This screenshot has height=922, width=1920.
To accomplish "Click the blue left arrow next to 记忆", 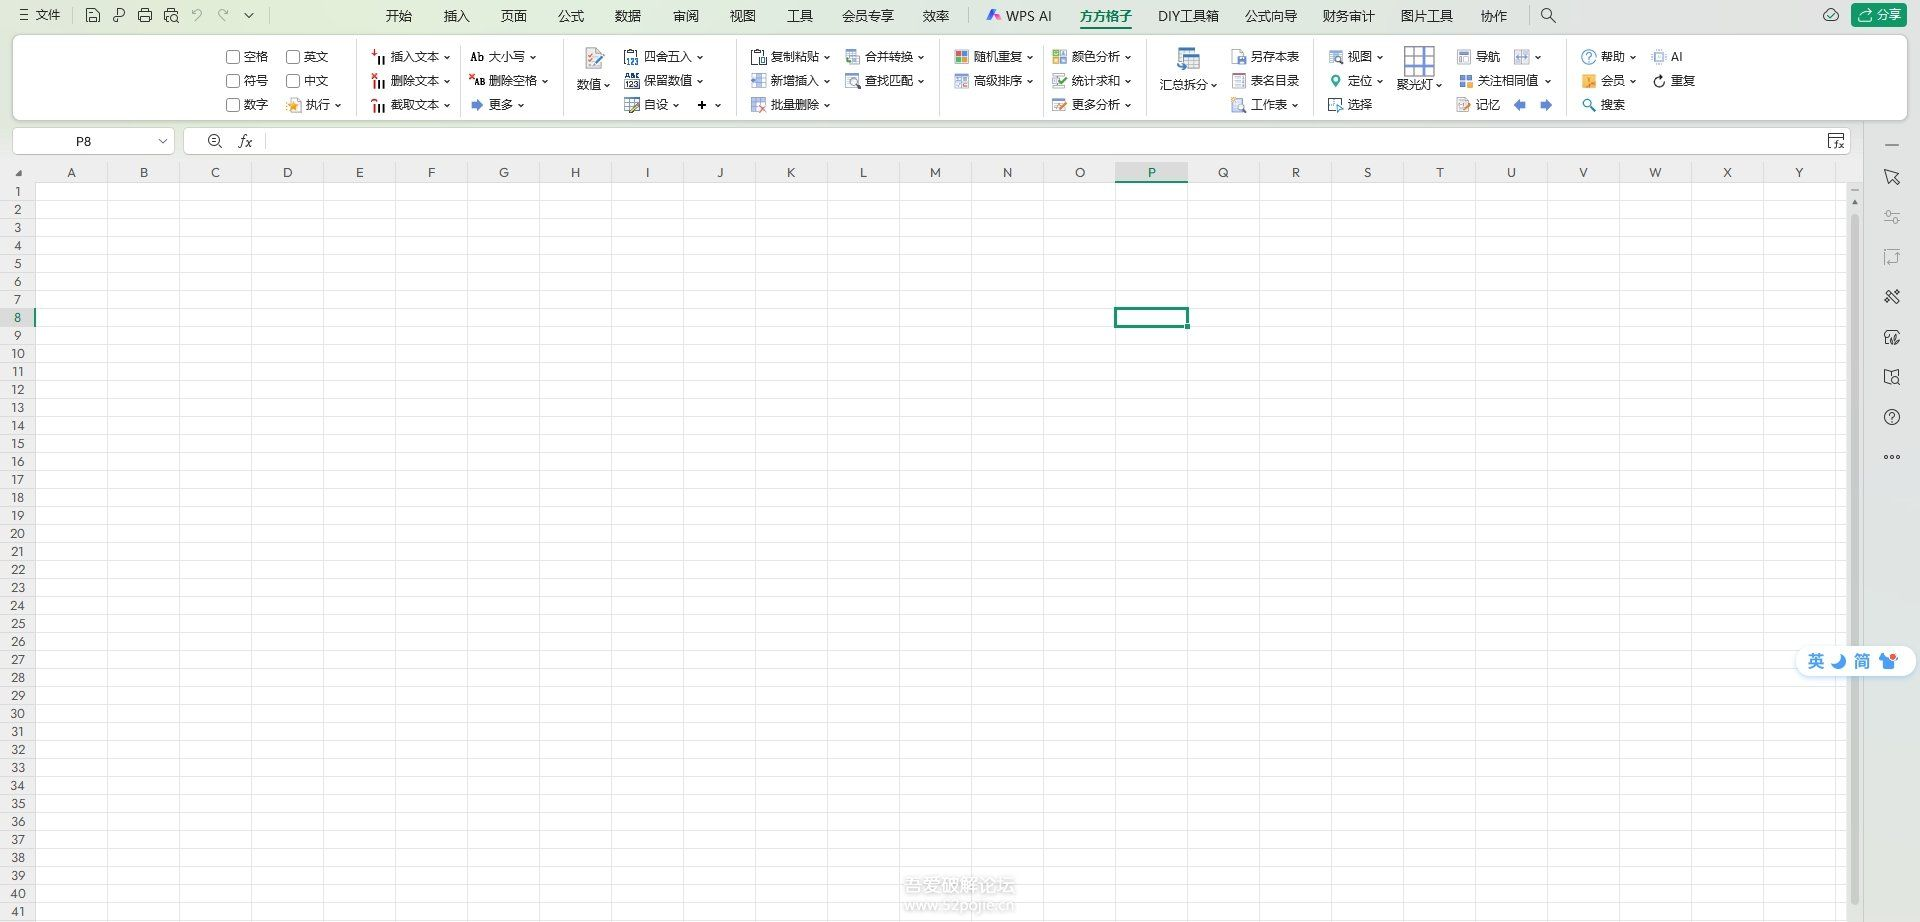I will tap(1520, 105).
